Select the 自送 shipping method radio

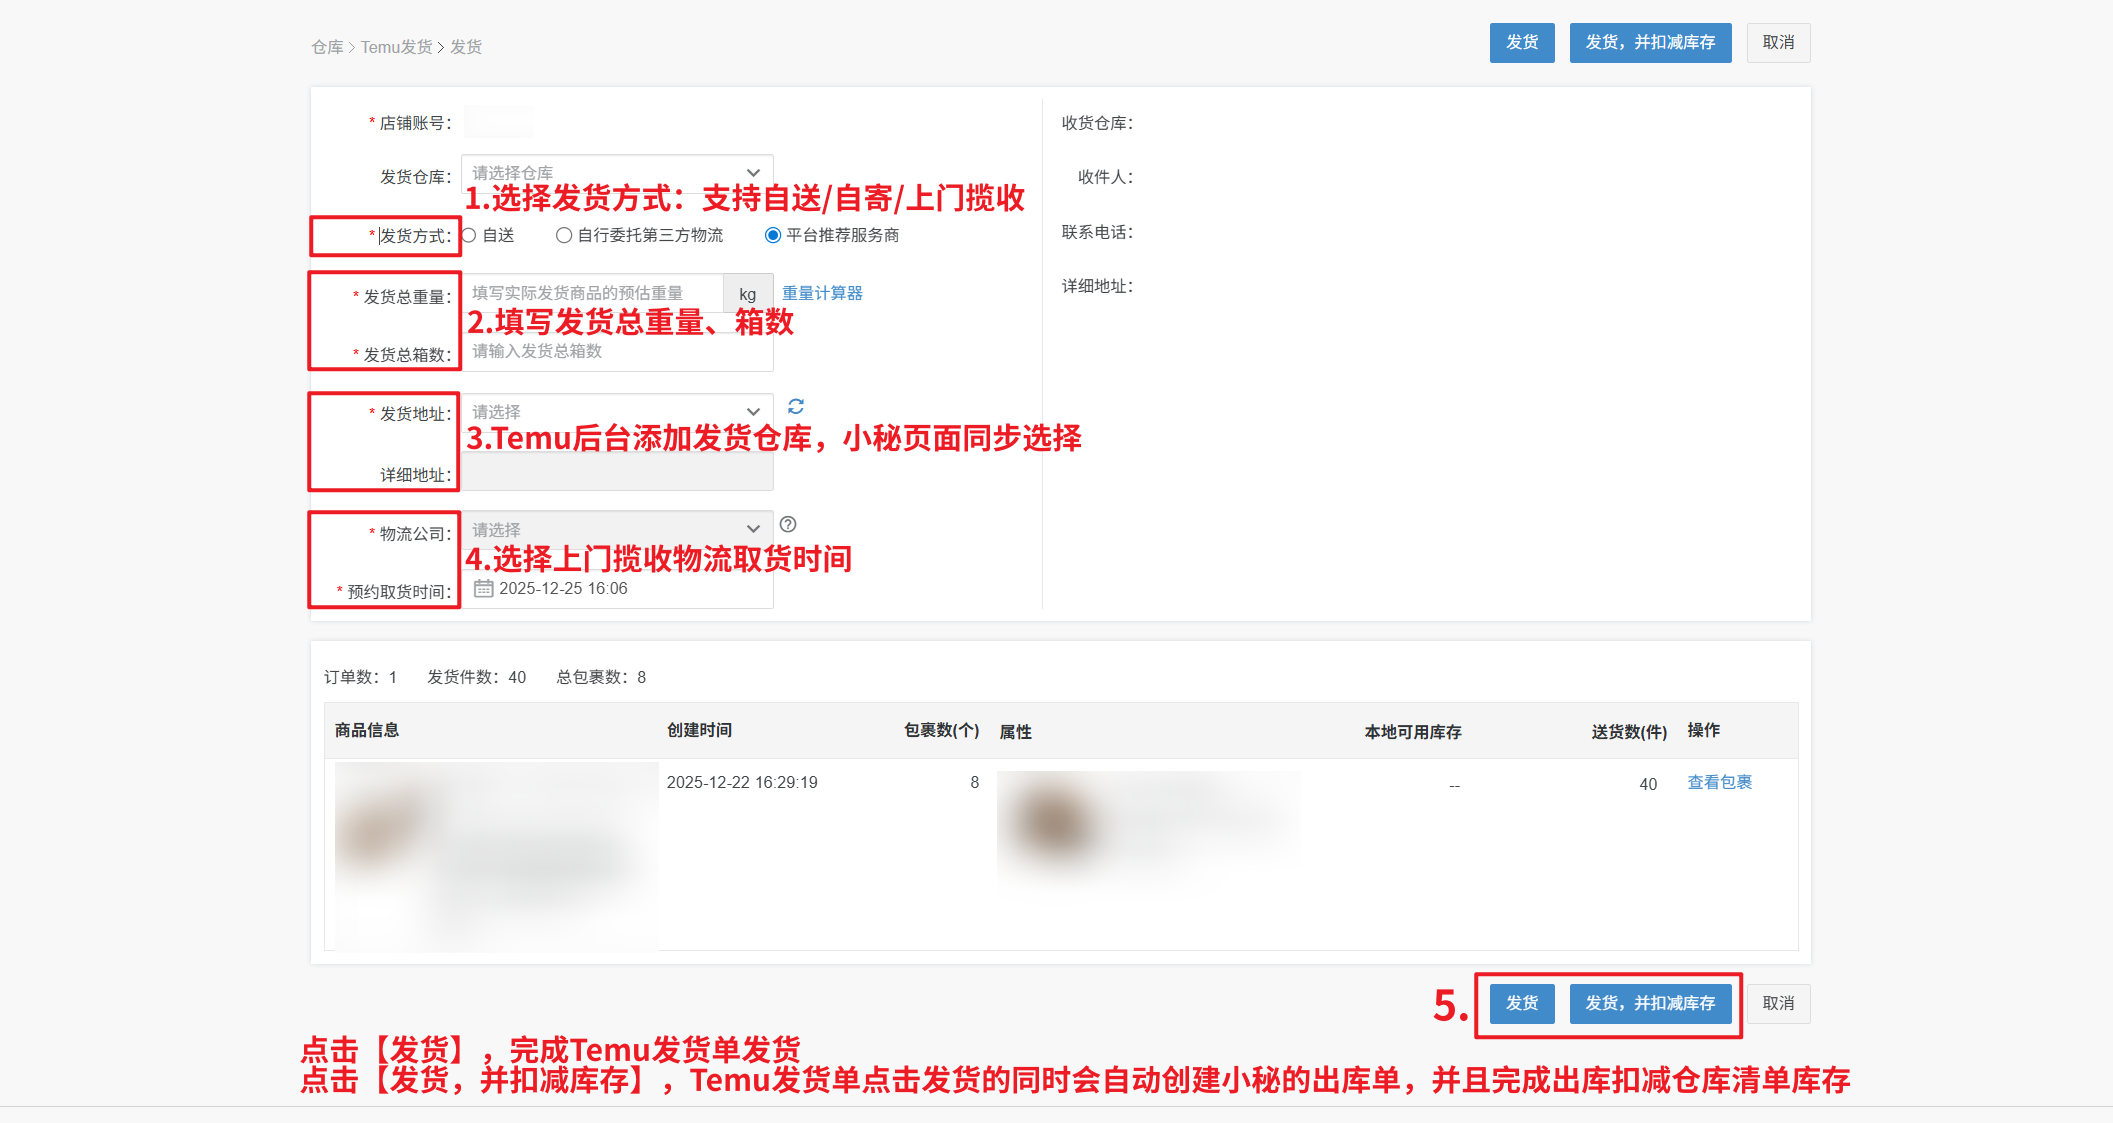(x=469, y=235)
